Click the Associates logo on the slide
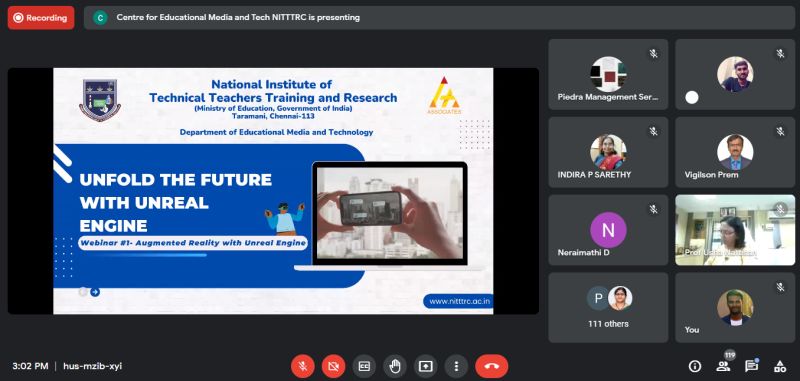 444,96
